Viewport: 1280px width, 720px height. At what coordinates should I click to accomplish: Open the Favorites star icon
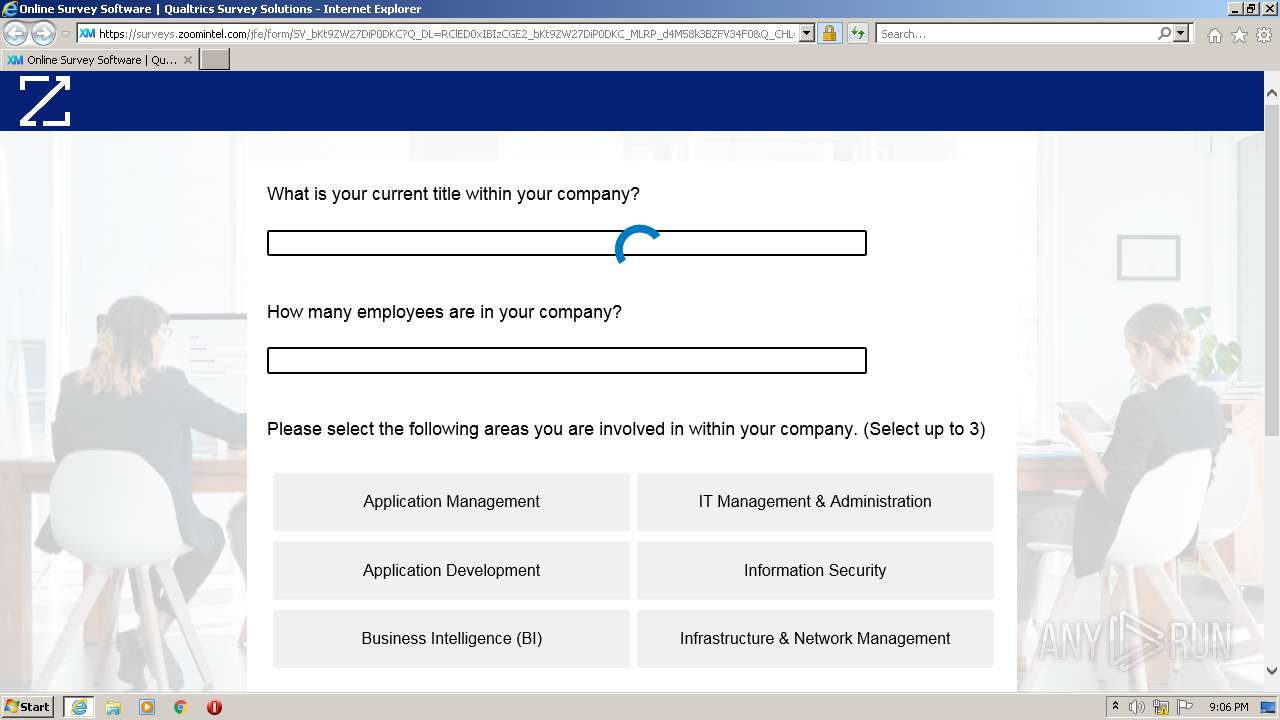coord(1239,35)
